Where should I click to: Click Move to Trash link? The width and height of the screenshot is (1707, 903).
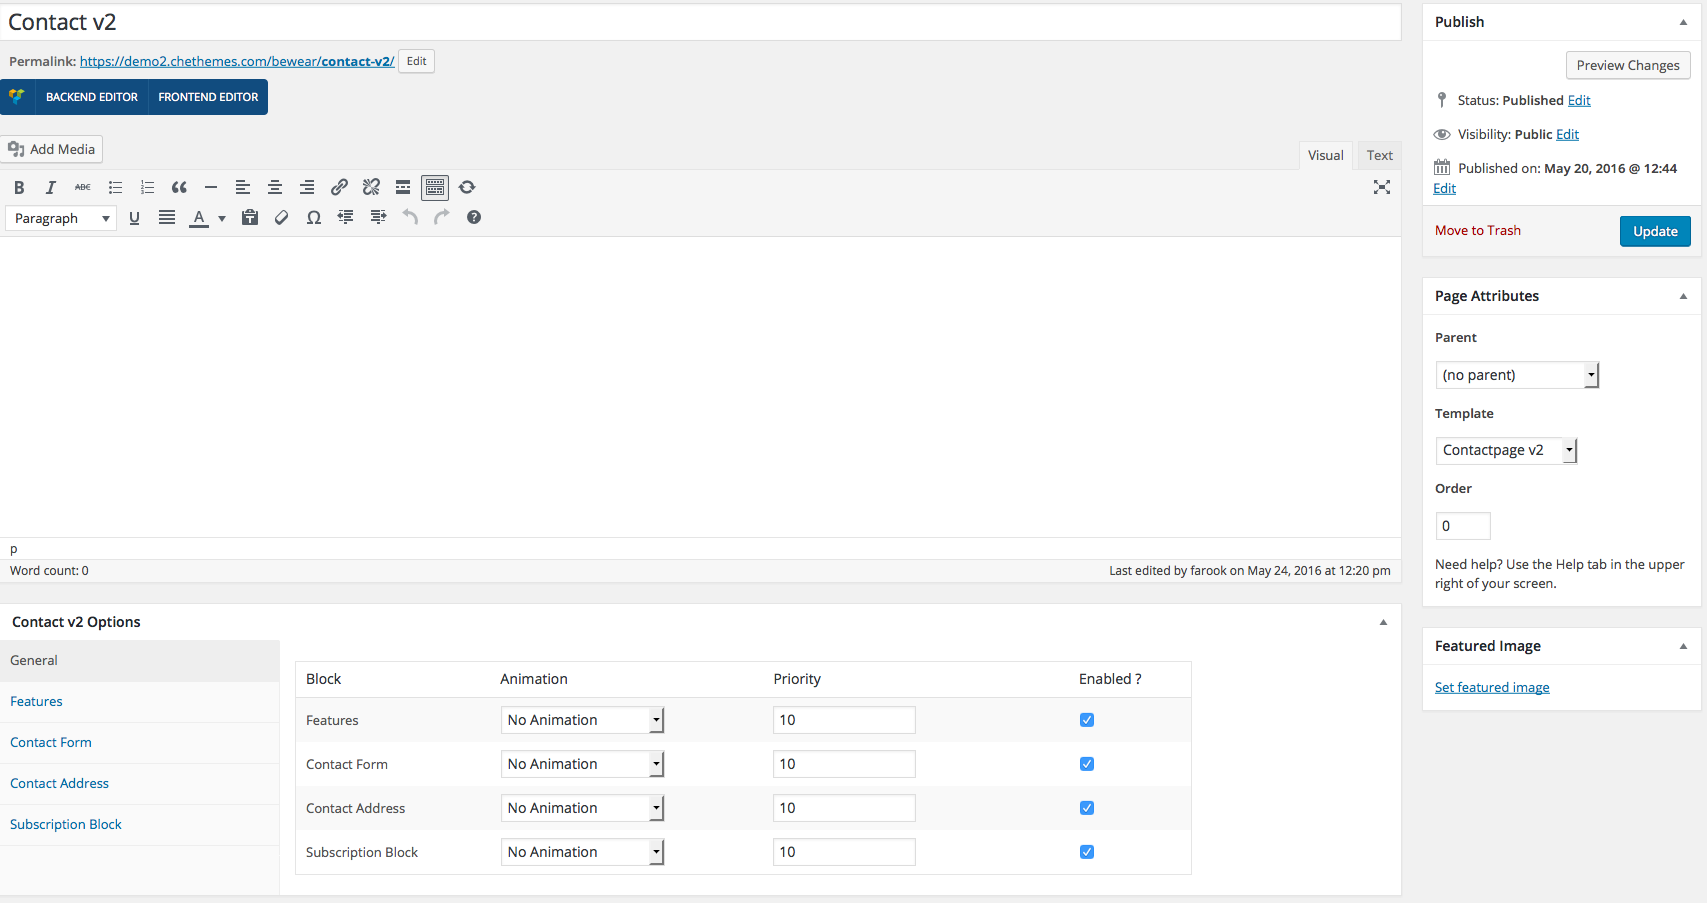1477,230
